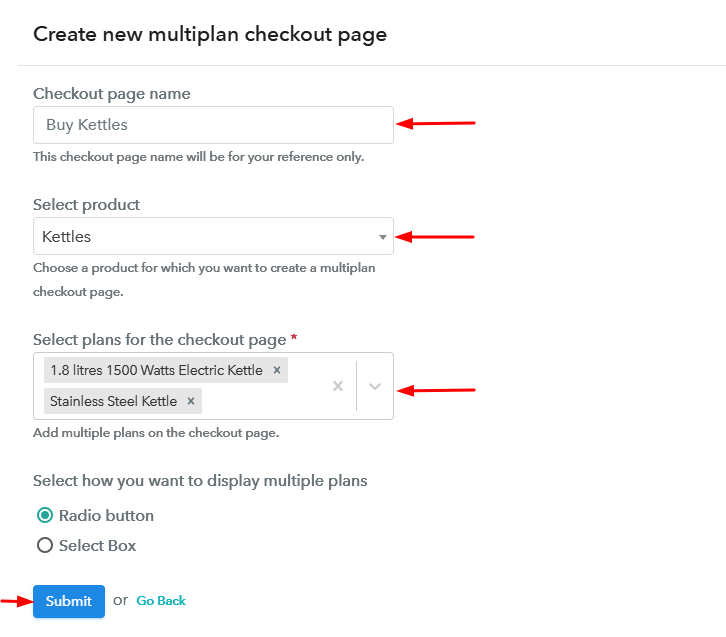Click the "Select plans for the checkout page" label
Screen dimensions: 726x637
point(160,340)
